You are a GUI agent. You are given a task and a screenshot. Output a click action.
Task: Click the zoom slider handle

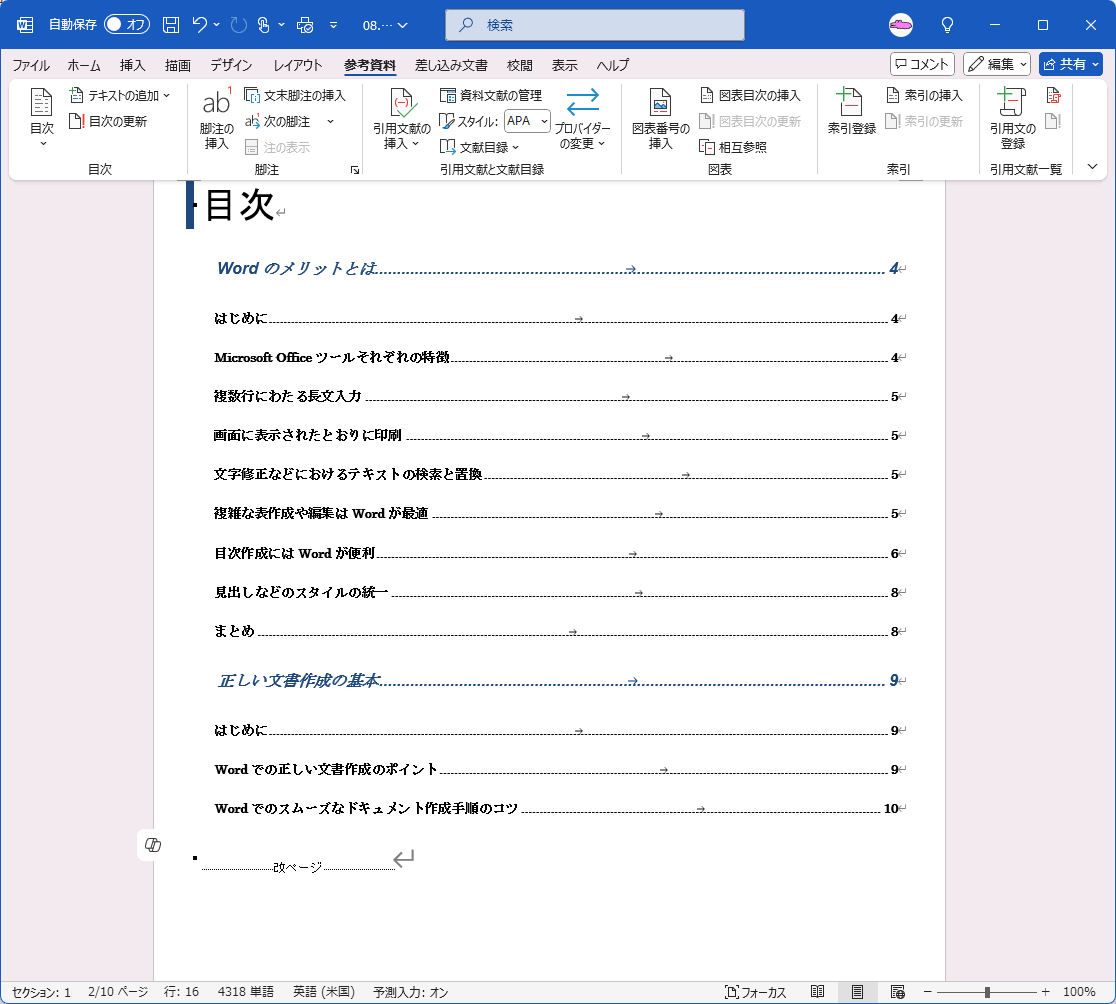point(987,992)
